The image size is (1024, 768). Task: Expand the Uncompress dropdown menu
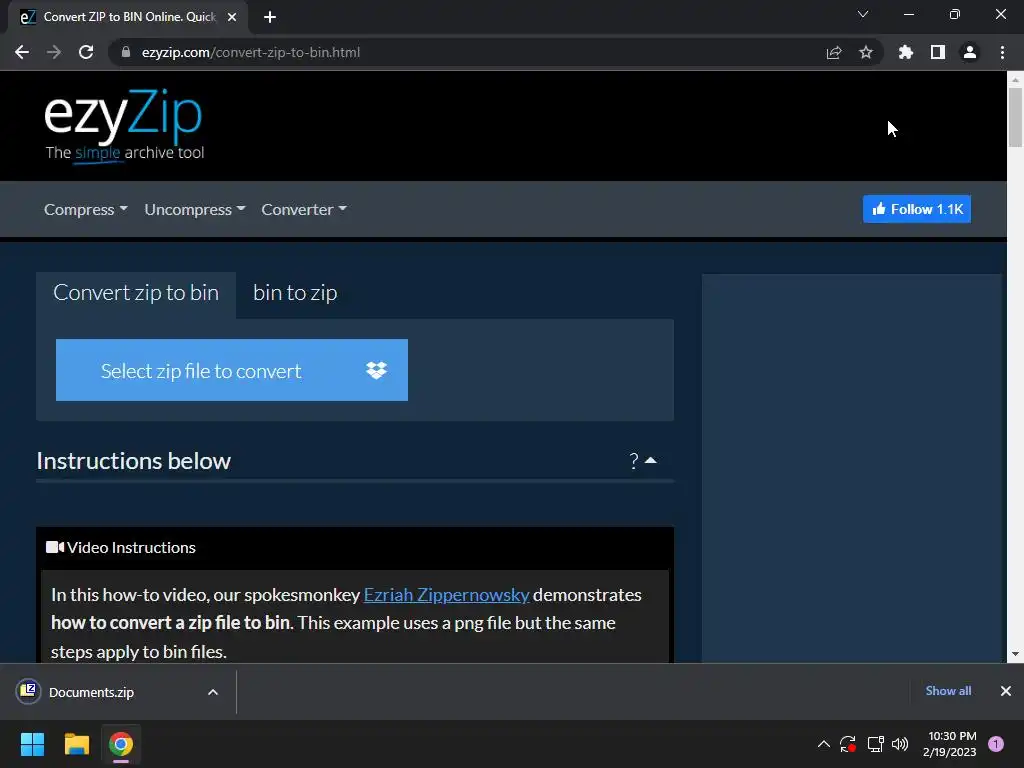coord(195,210)
